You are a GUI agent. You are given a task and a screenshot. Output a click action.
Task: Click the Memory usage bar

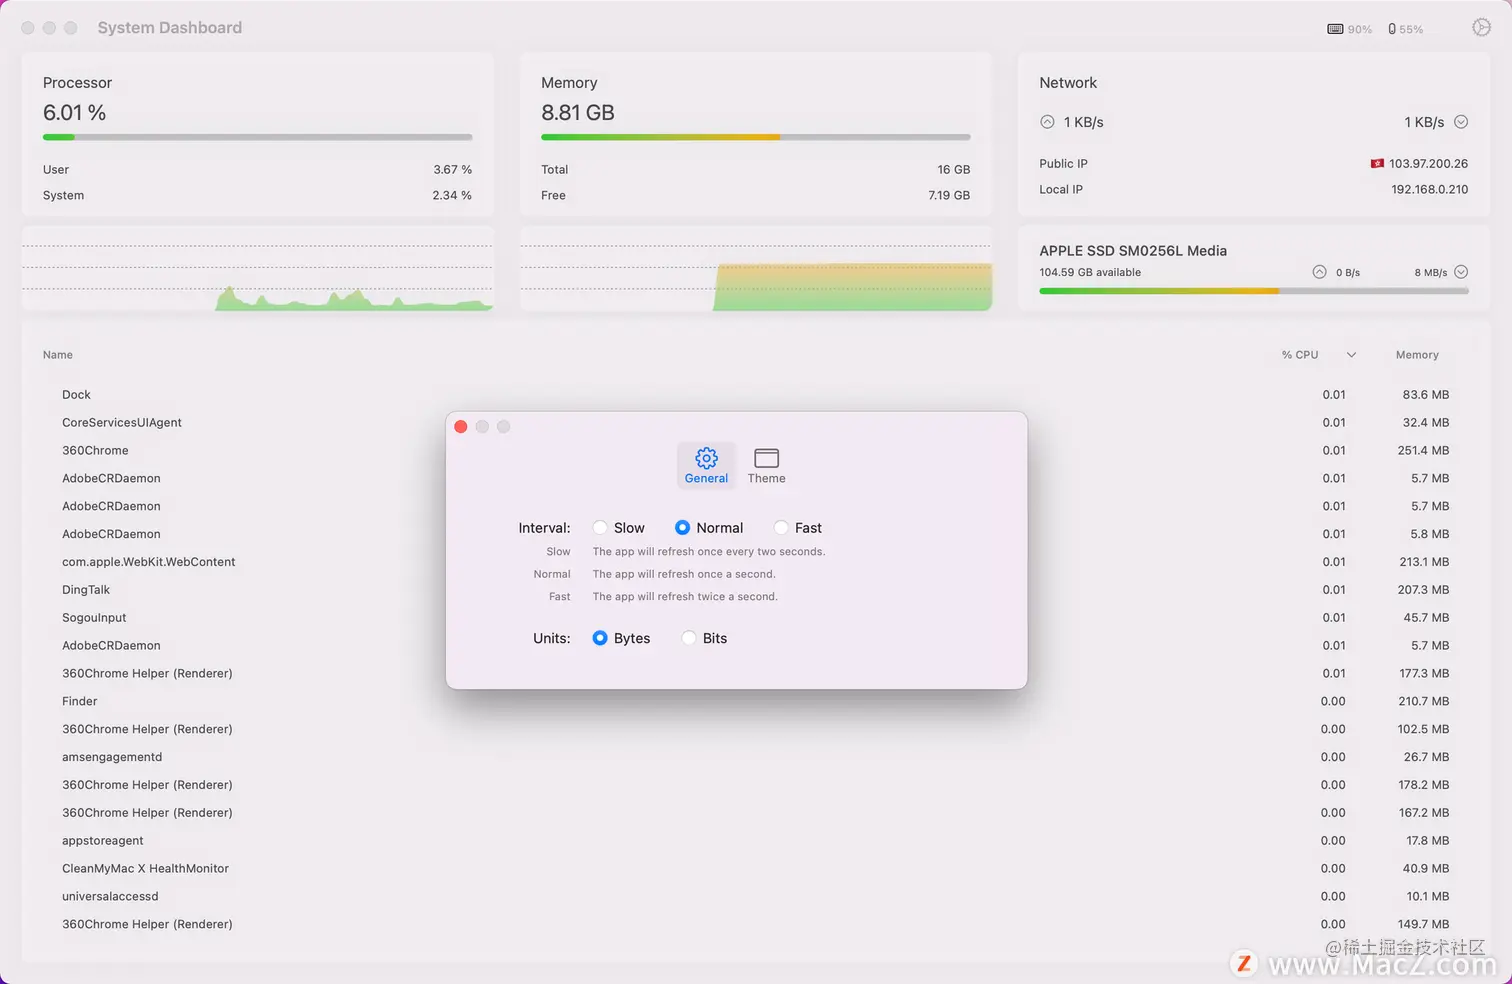tap(756, 137)
